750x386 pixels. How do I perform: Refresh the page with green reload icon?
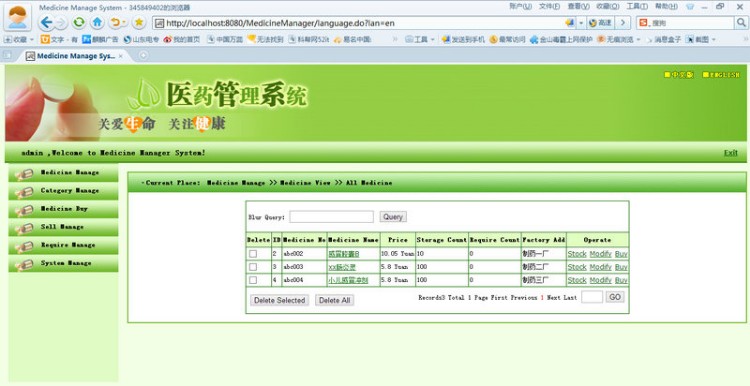coord(78,22)
